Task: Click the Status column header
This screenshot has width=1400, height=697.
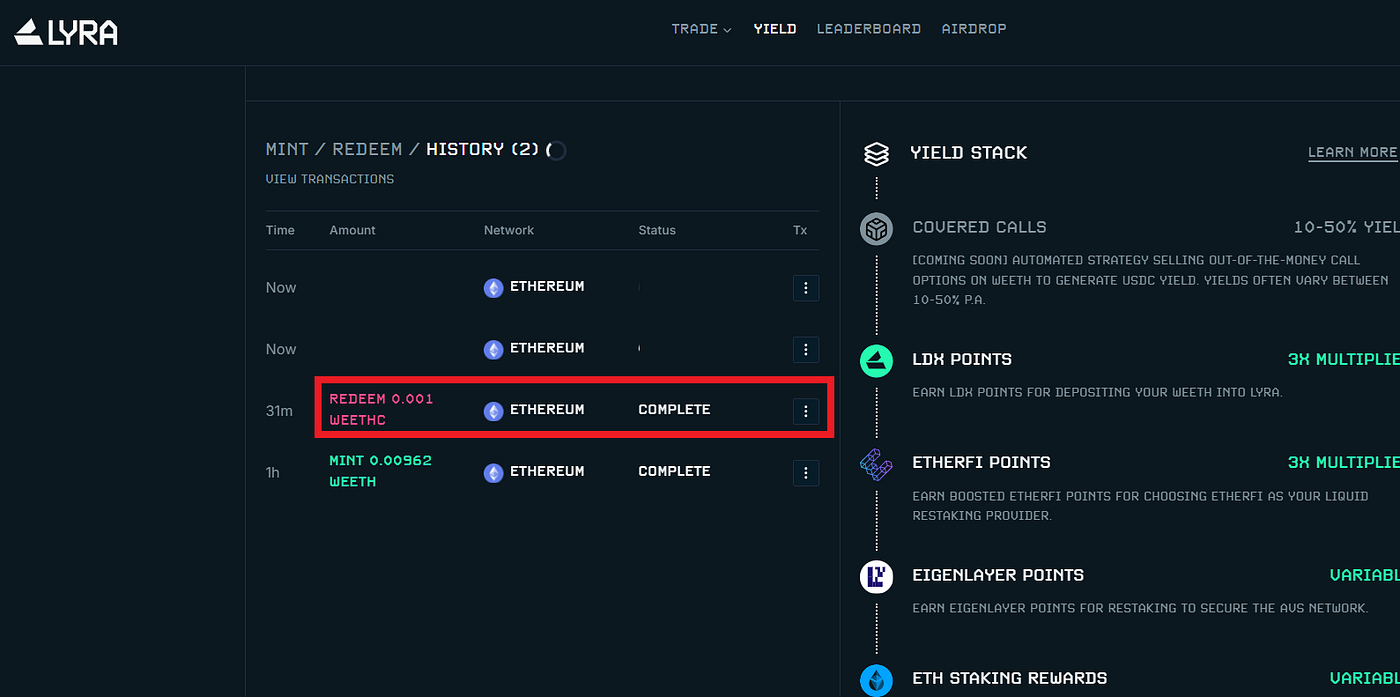Action: 657,230
